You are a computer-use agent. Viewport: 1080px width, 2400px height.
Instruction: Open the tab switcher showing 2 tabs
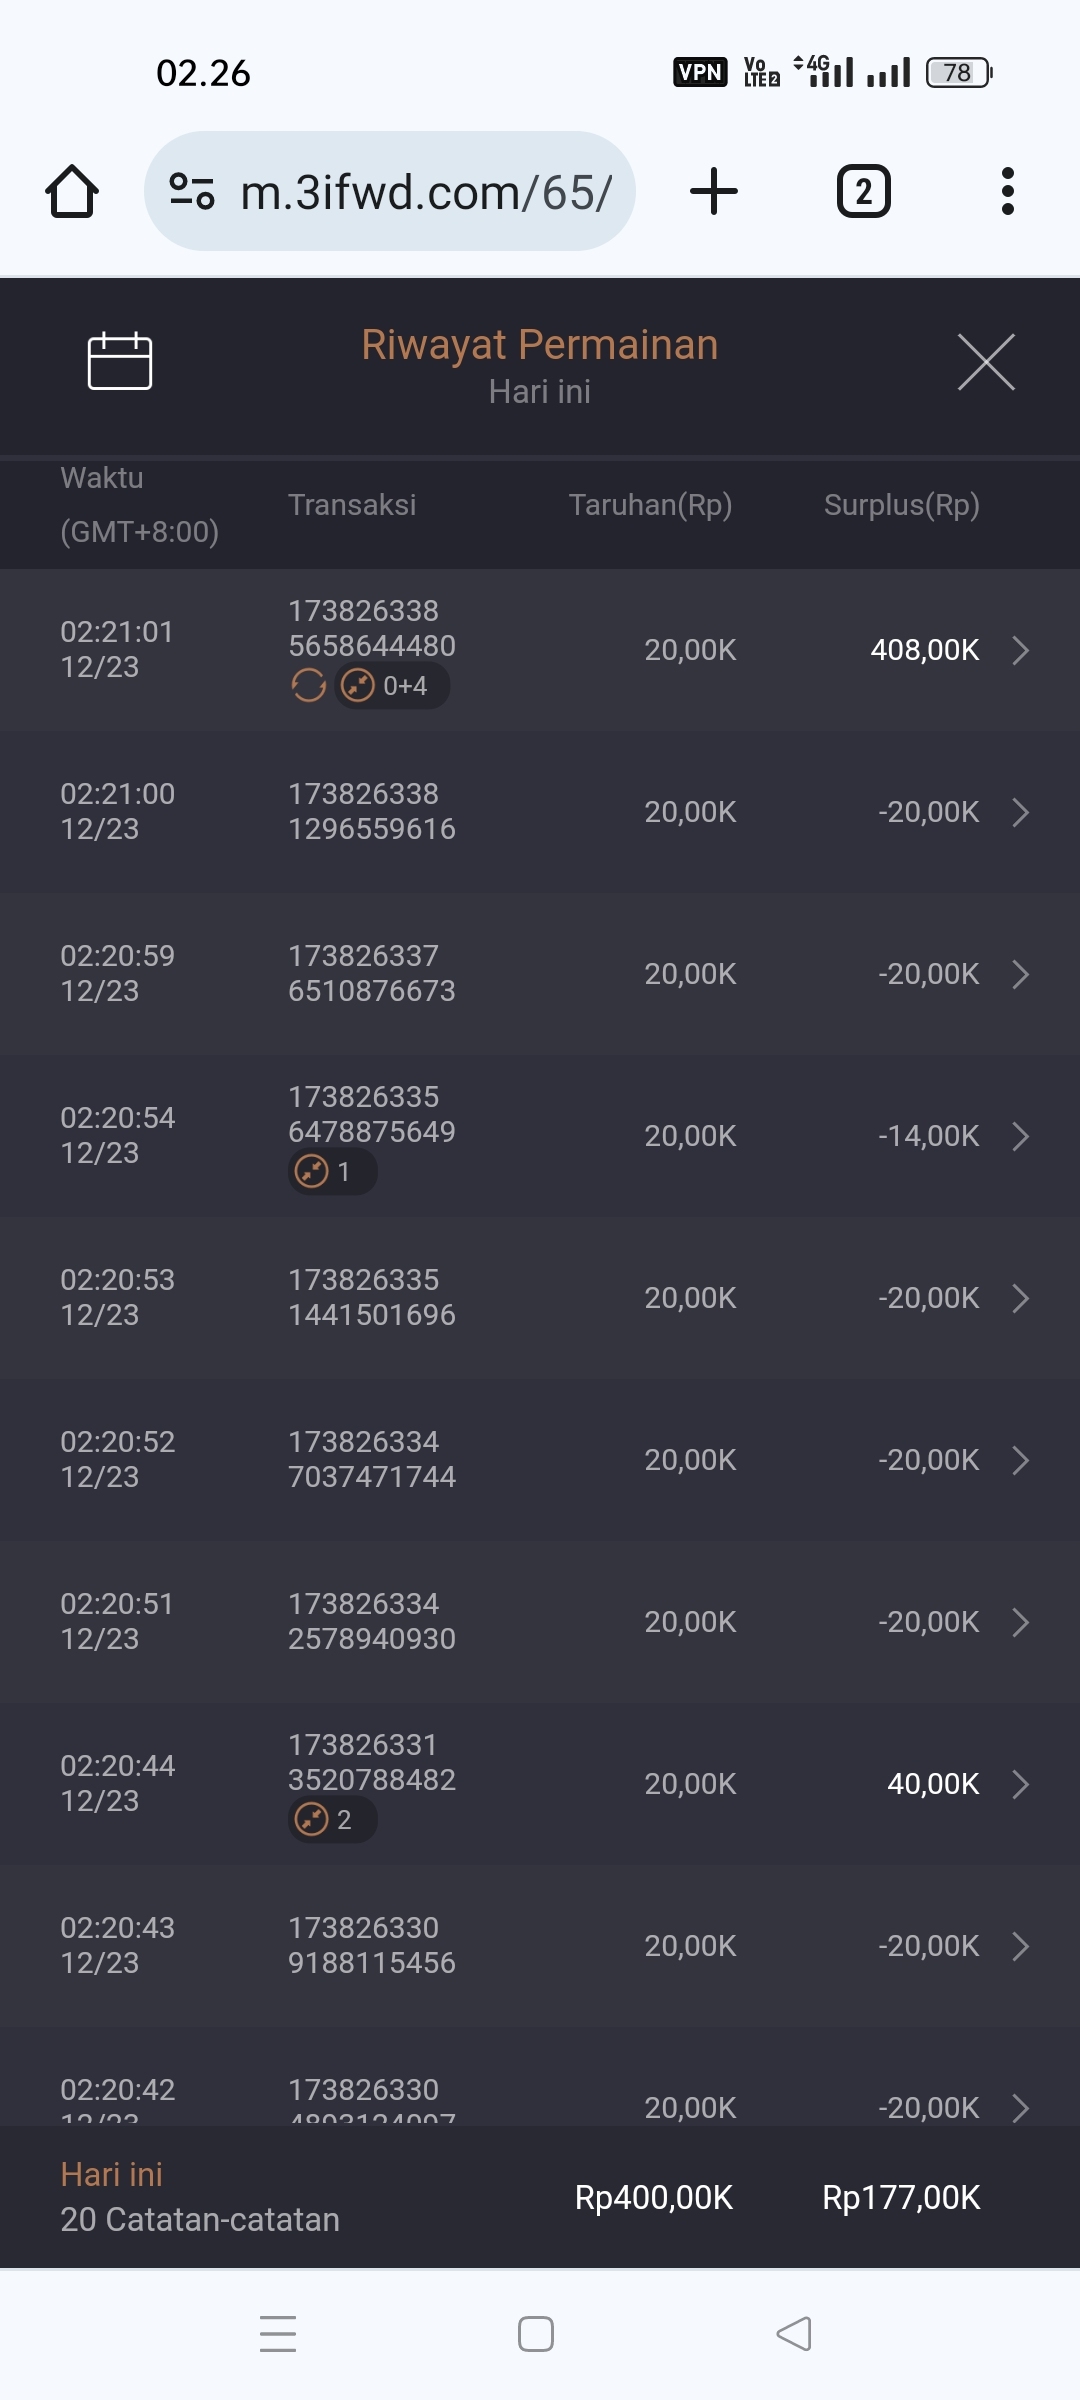863,191
